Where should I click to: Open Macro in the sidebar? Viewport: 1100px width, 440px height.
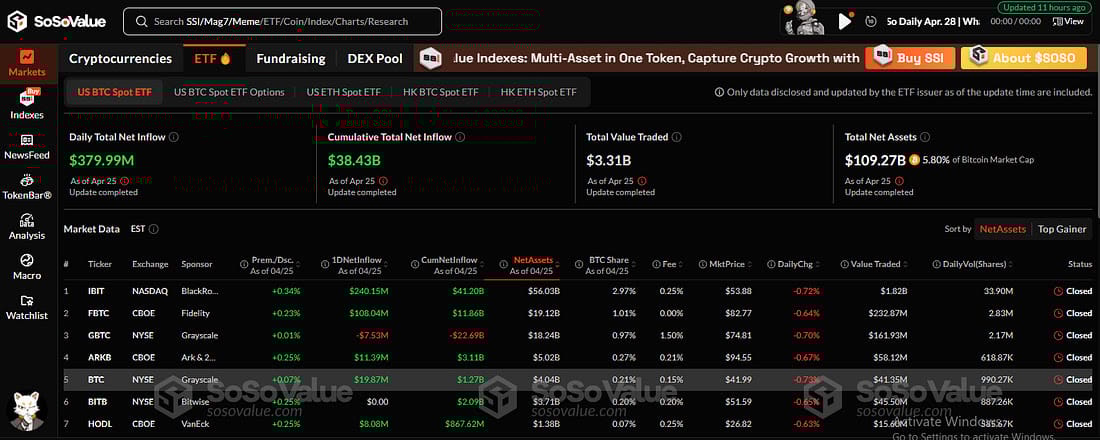[27, 267]
